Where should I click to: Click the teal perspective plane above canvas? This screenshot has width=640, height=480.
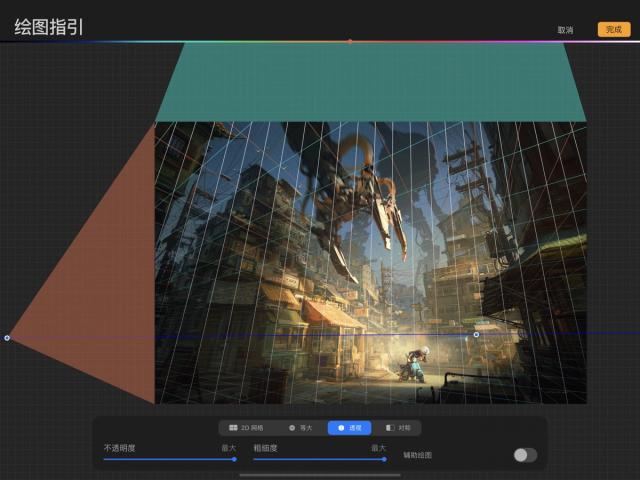[x=371, y=82]
